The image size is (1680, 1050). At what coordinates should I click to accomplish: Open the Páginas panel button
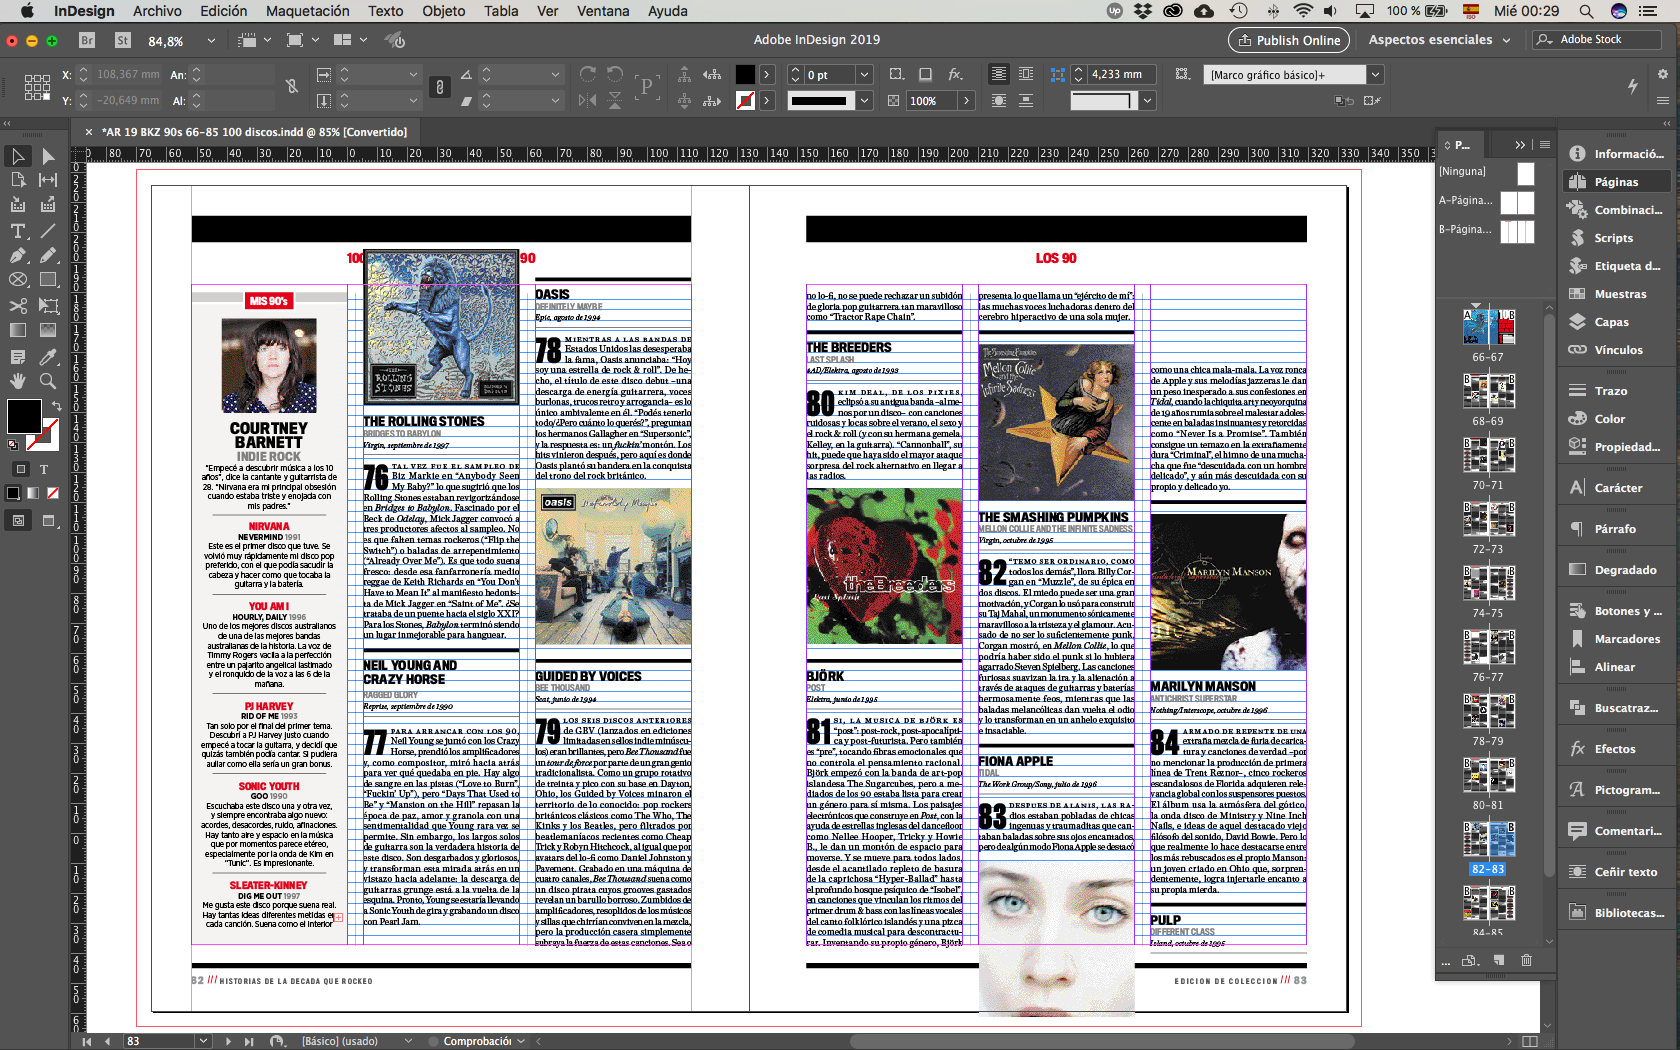pos(1616,182)
